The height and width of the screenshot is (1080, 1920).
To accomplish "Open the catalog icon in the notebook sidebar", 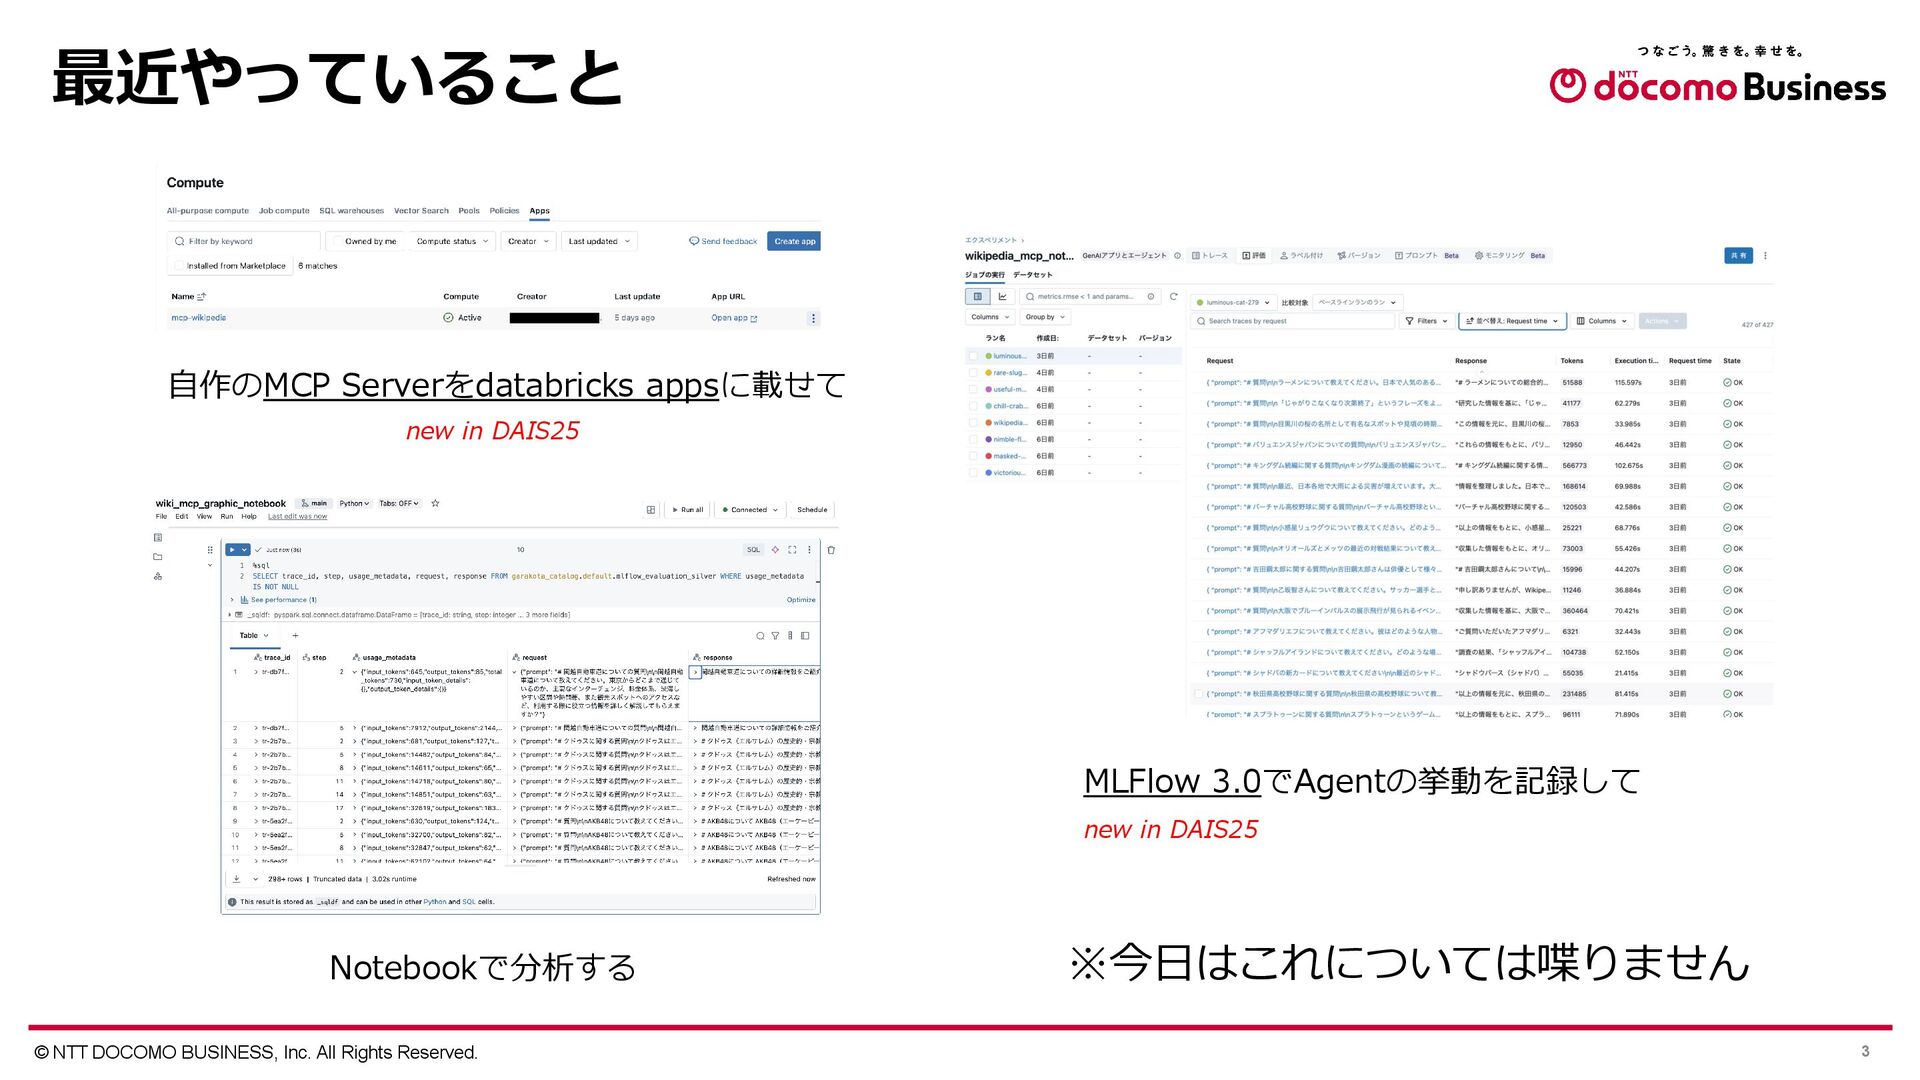I will click(158, 576).
